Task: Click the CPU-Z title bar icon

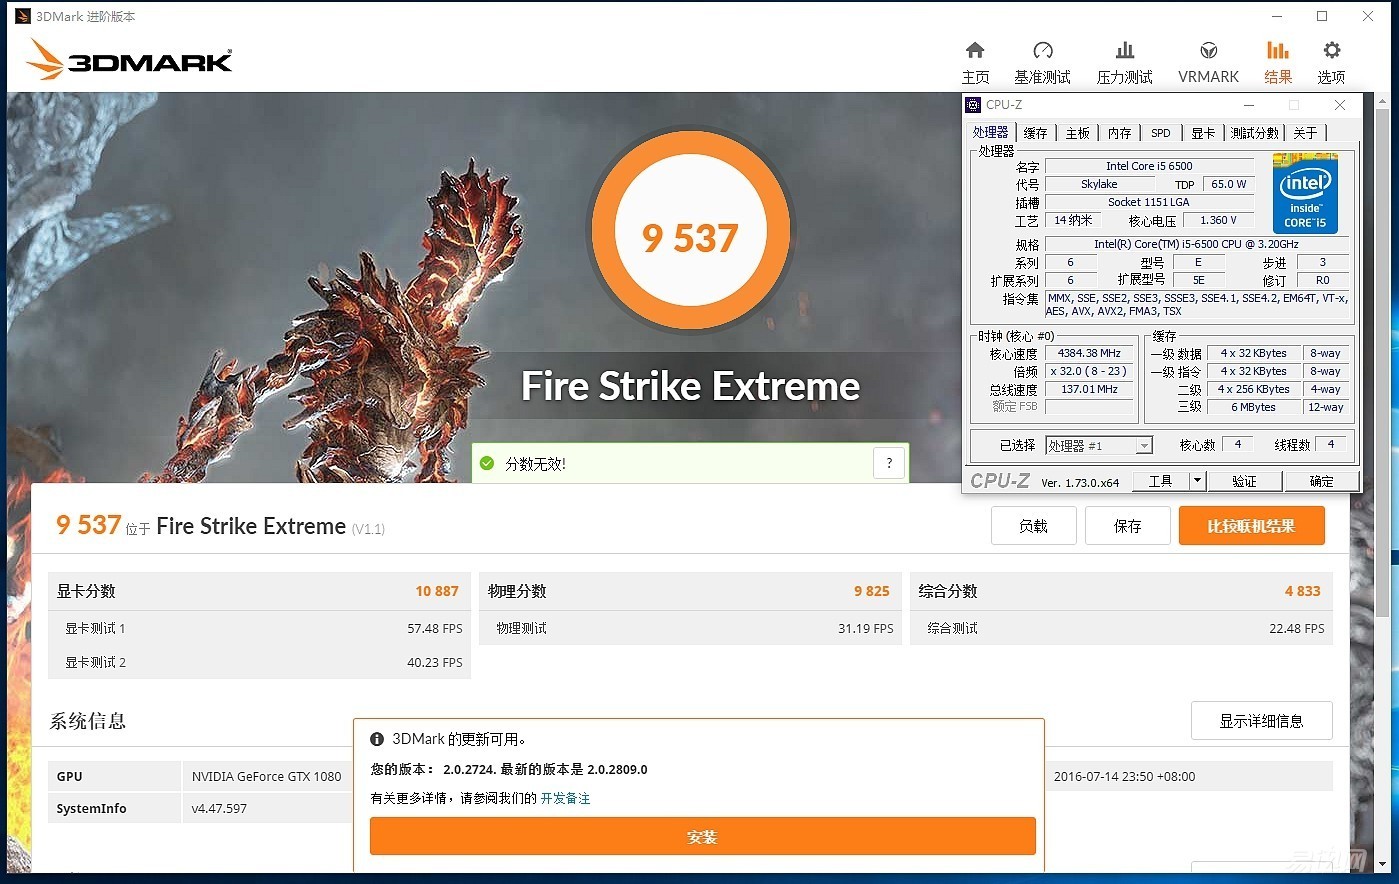Action: pyautogui.click(x=973, y=105)
